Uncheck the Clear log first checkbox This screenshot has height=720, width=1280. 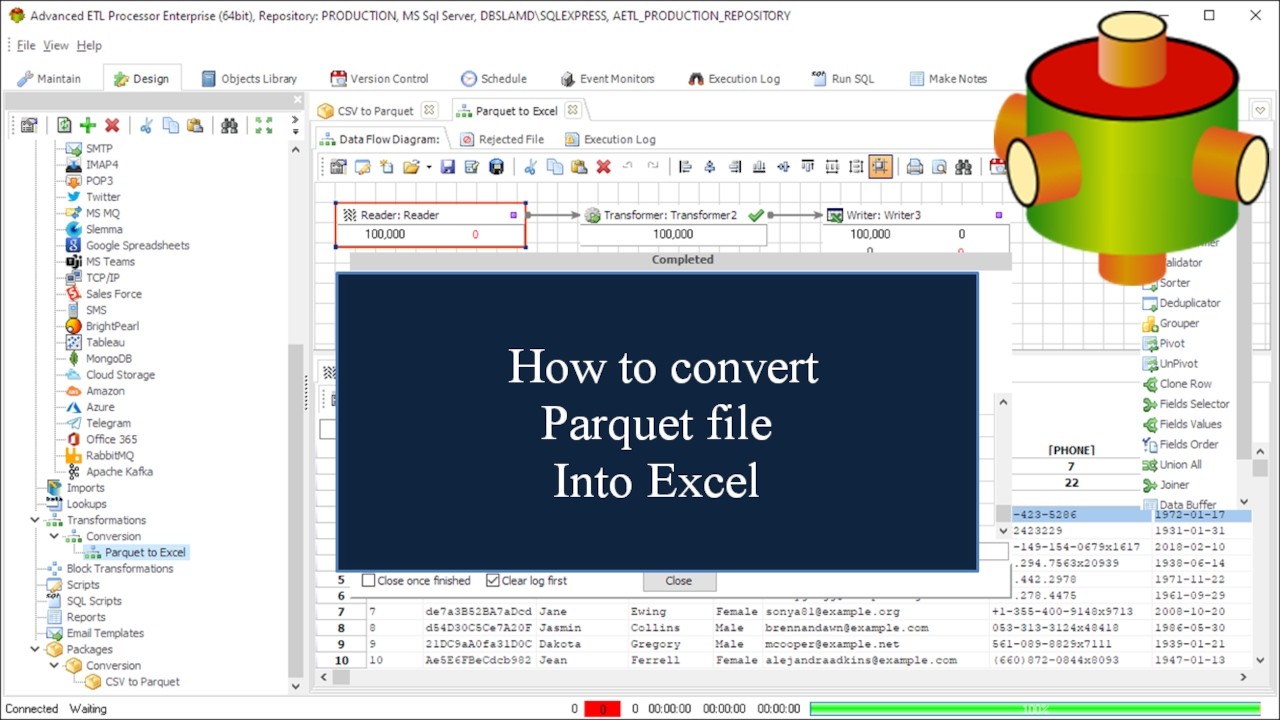pyautogui.click(x=492, y=580)
